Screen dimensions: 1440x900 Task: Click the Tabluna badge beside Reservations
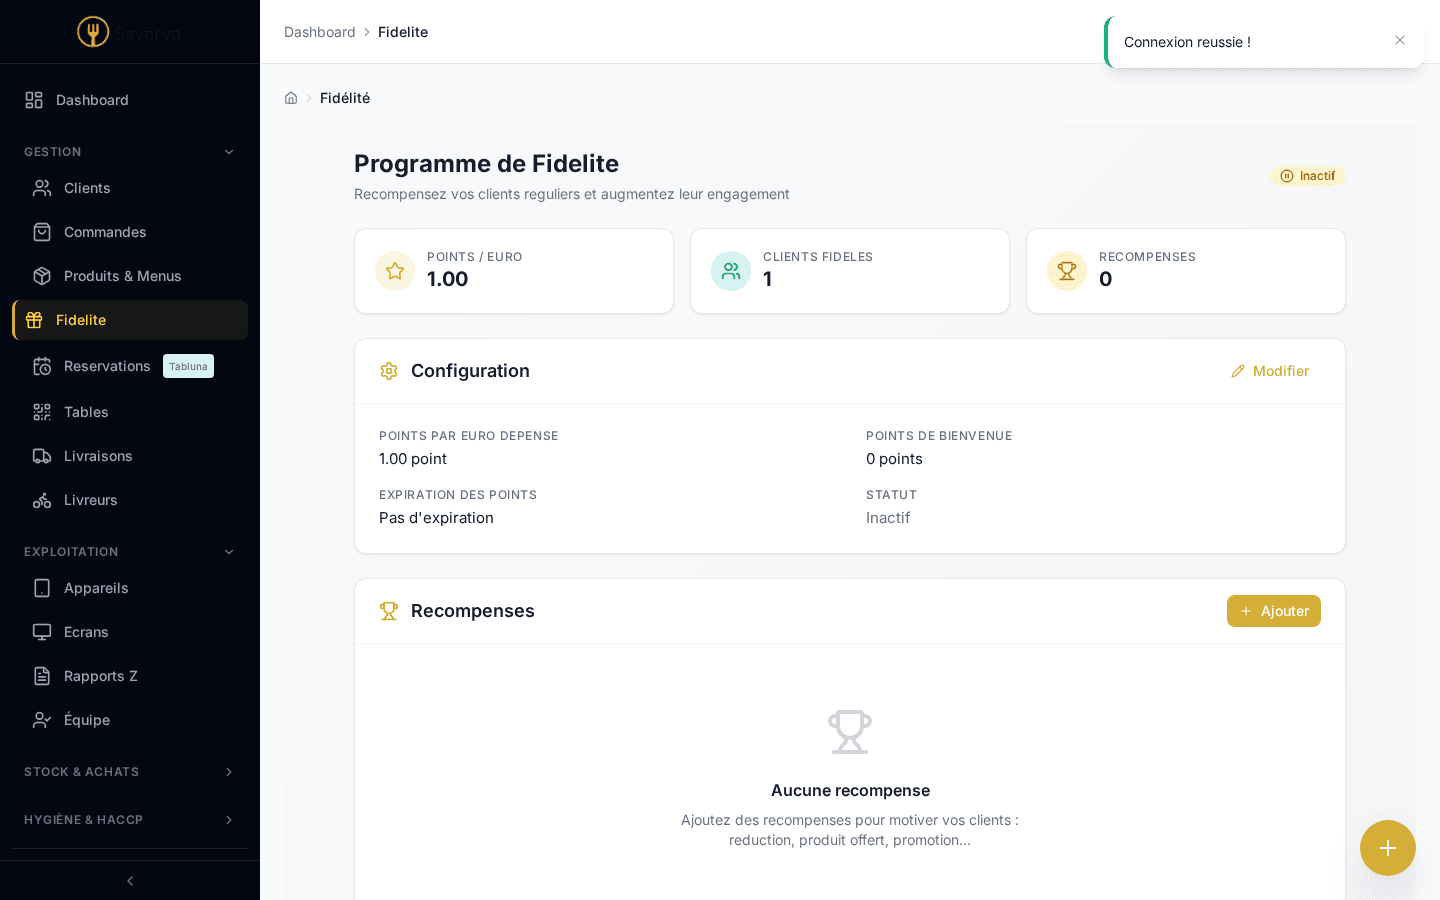point(188,366)
